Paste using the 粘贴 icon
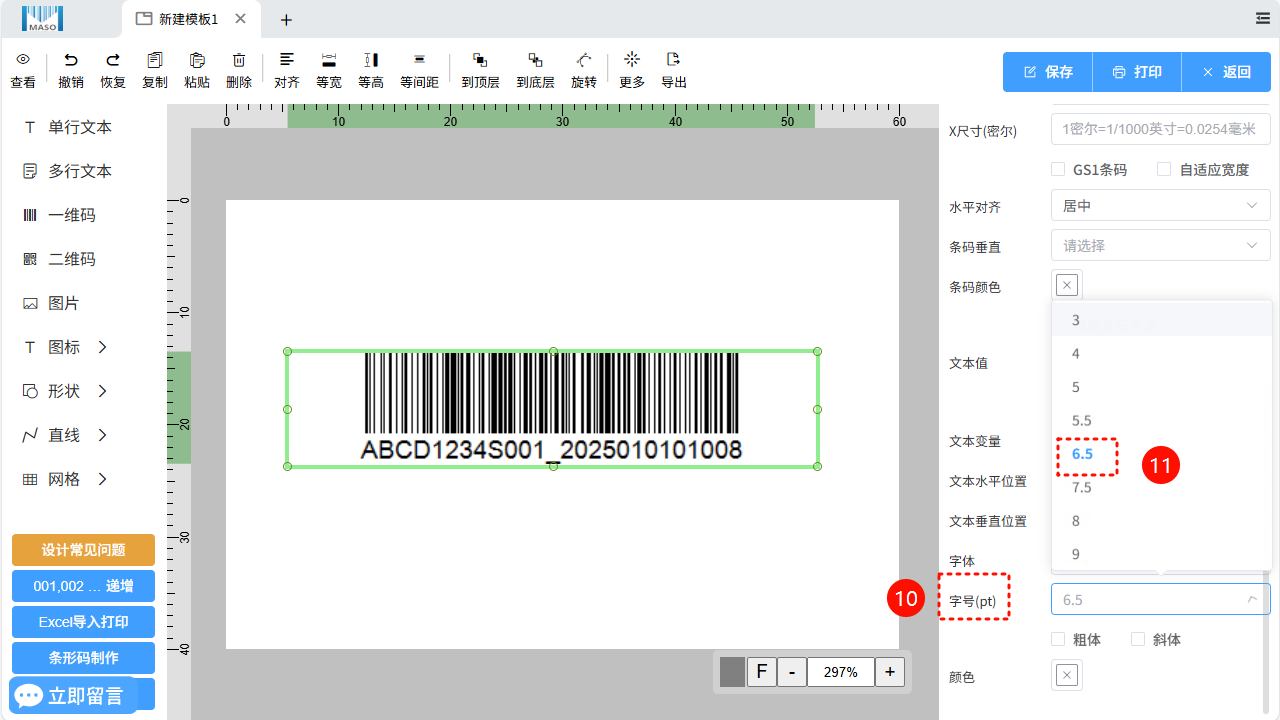 (197, 60)
